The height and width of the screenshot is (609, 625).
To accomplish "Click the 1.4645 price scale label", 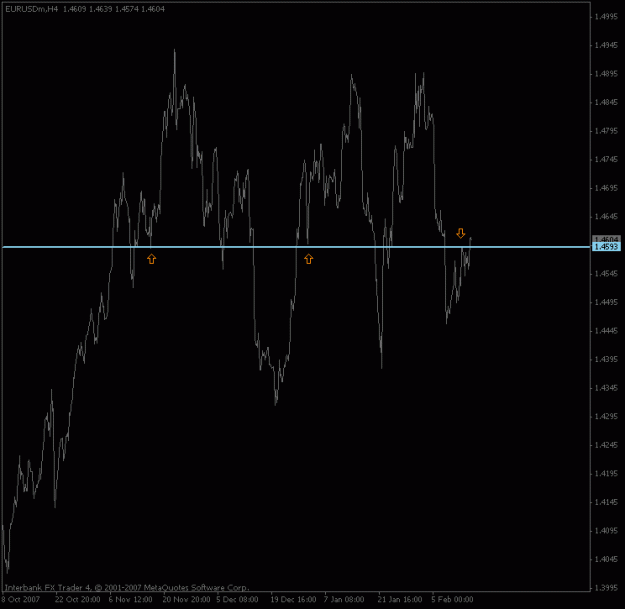I will 606,217.
